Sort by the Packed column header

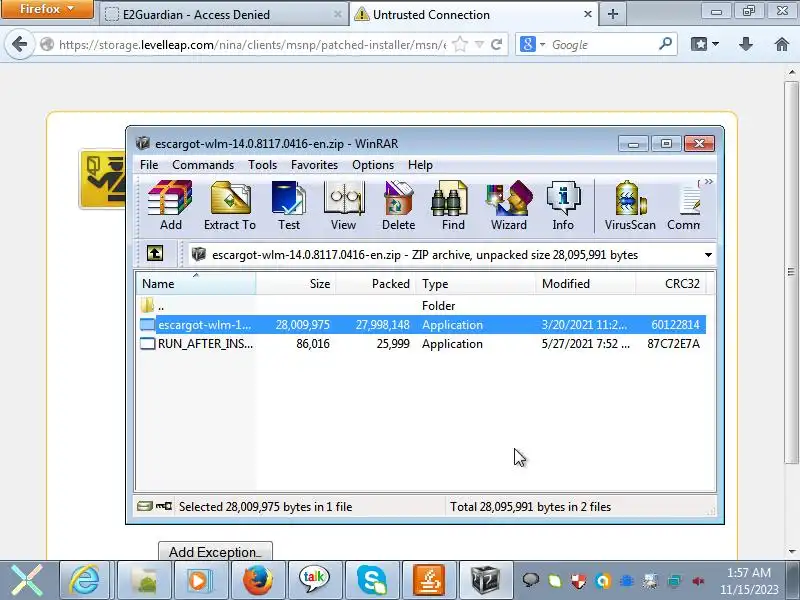376,284
